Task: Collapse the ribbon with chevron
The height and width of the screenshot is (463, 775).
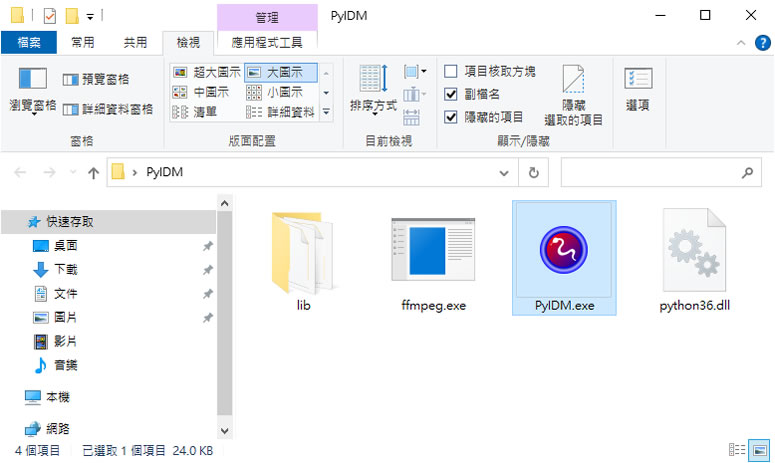Action: (x=741, y=43)
